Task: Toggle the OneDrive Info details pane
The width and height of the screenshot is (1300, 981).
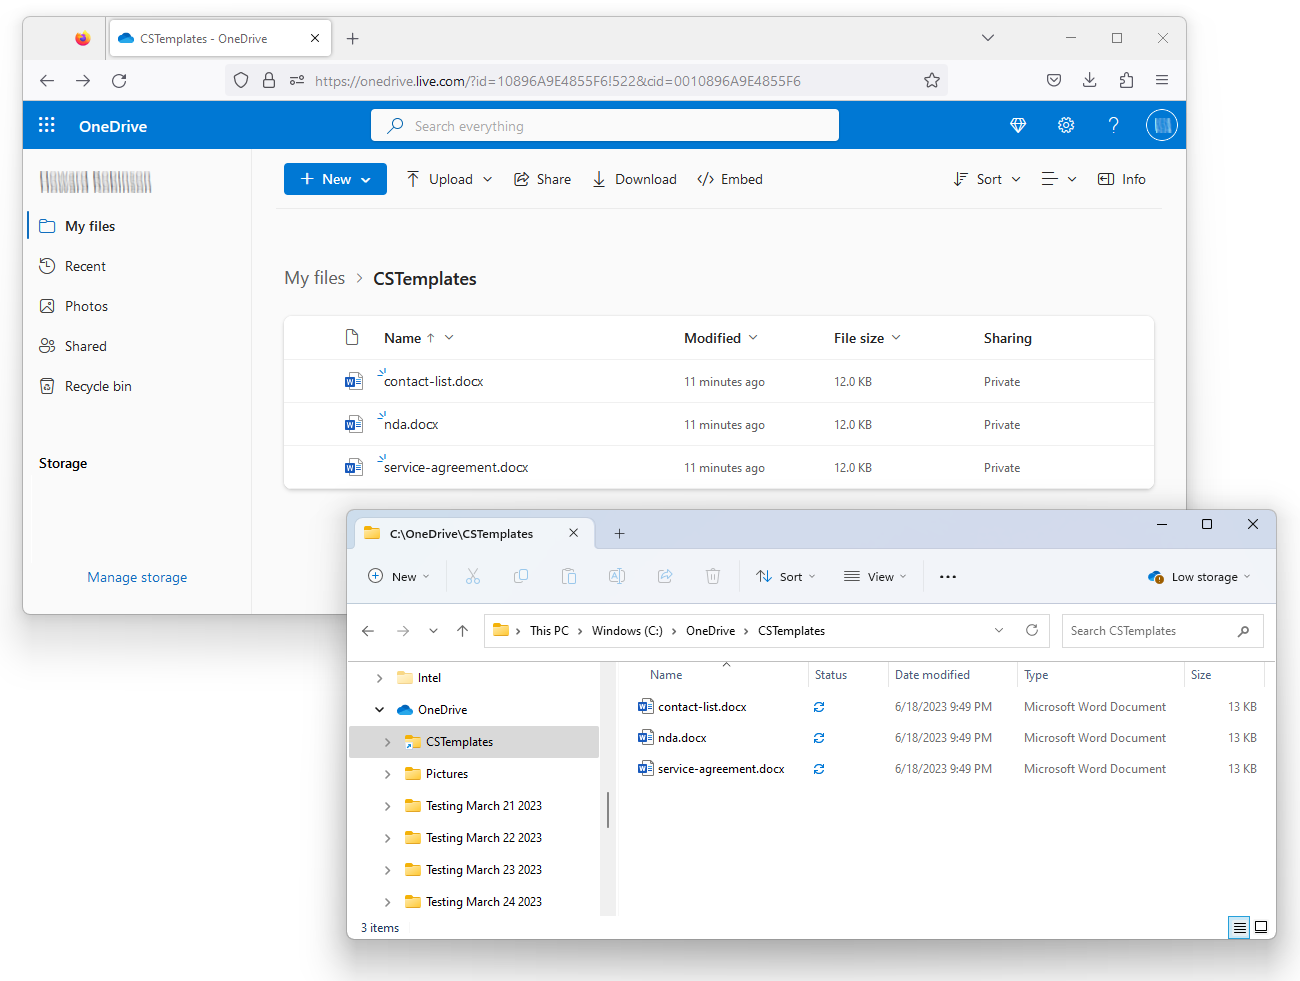Action: tap(1122, 179)
